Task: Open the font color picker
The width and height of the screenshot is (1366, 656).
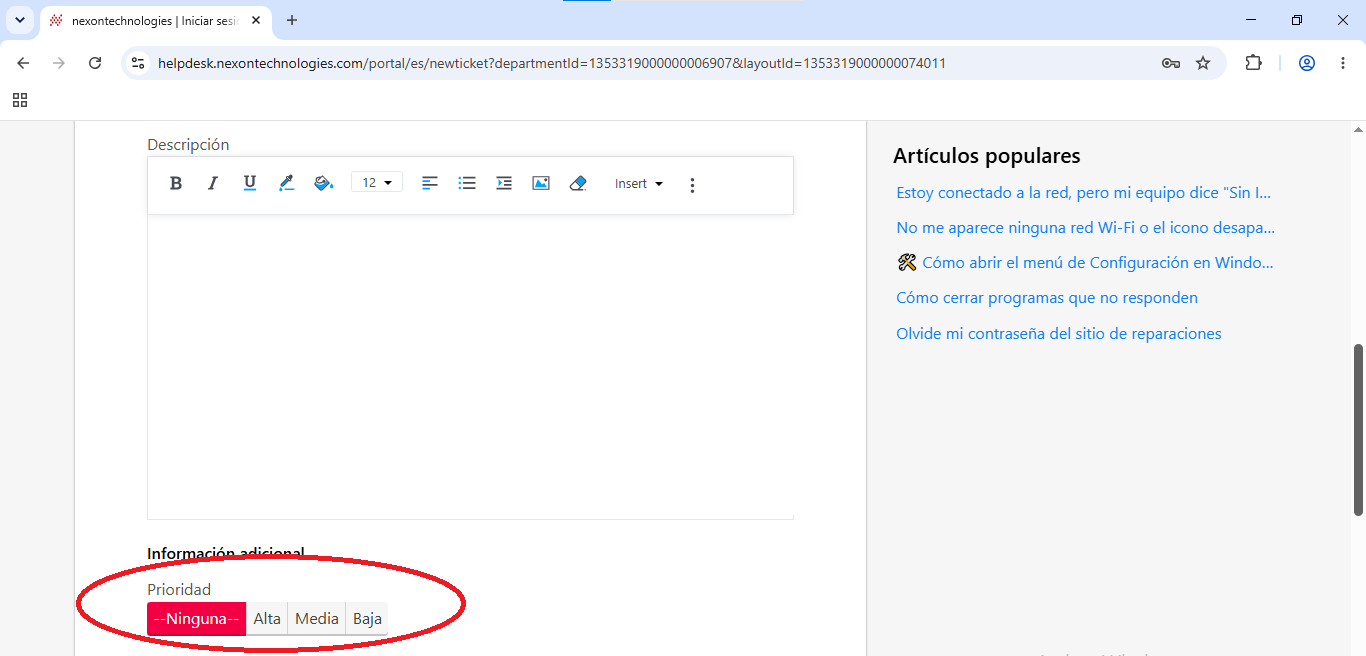Action: (286, 184)
